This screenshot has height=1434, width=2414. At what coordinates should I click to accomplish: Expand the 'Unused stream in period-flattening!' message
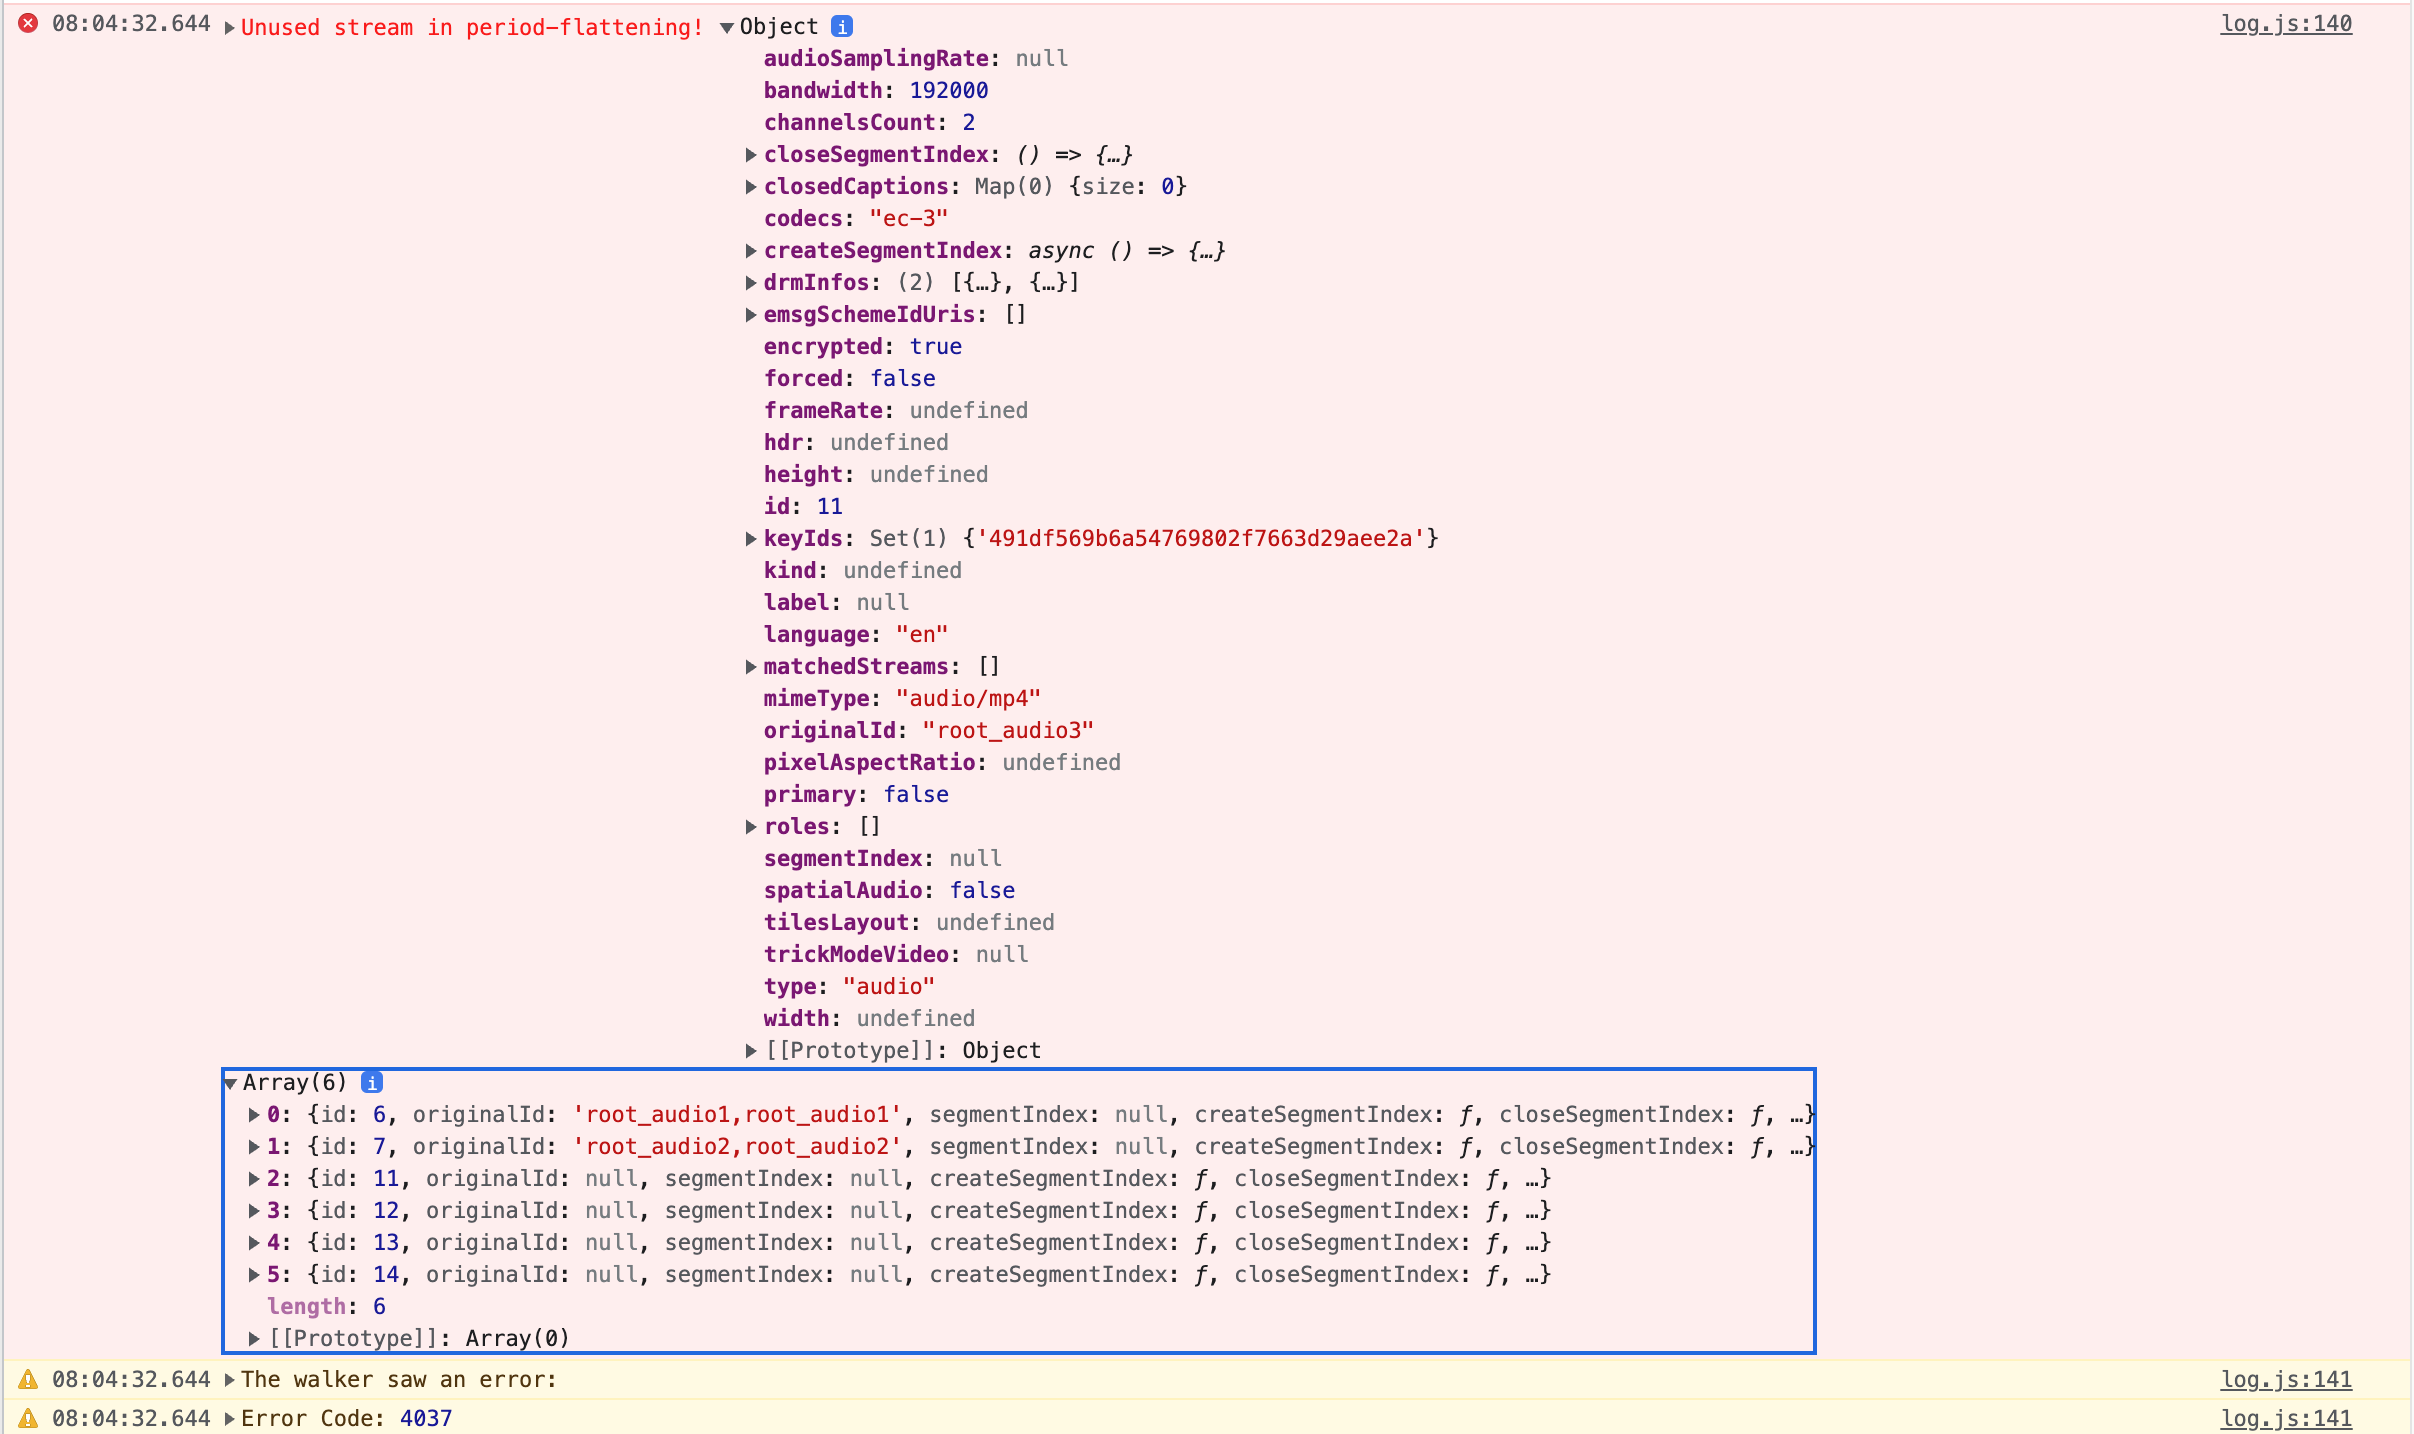[x=230, y=28]
